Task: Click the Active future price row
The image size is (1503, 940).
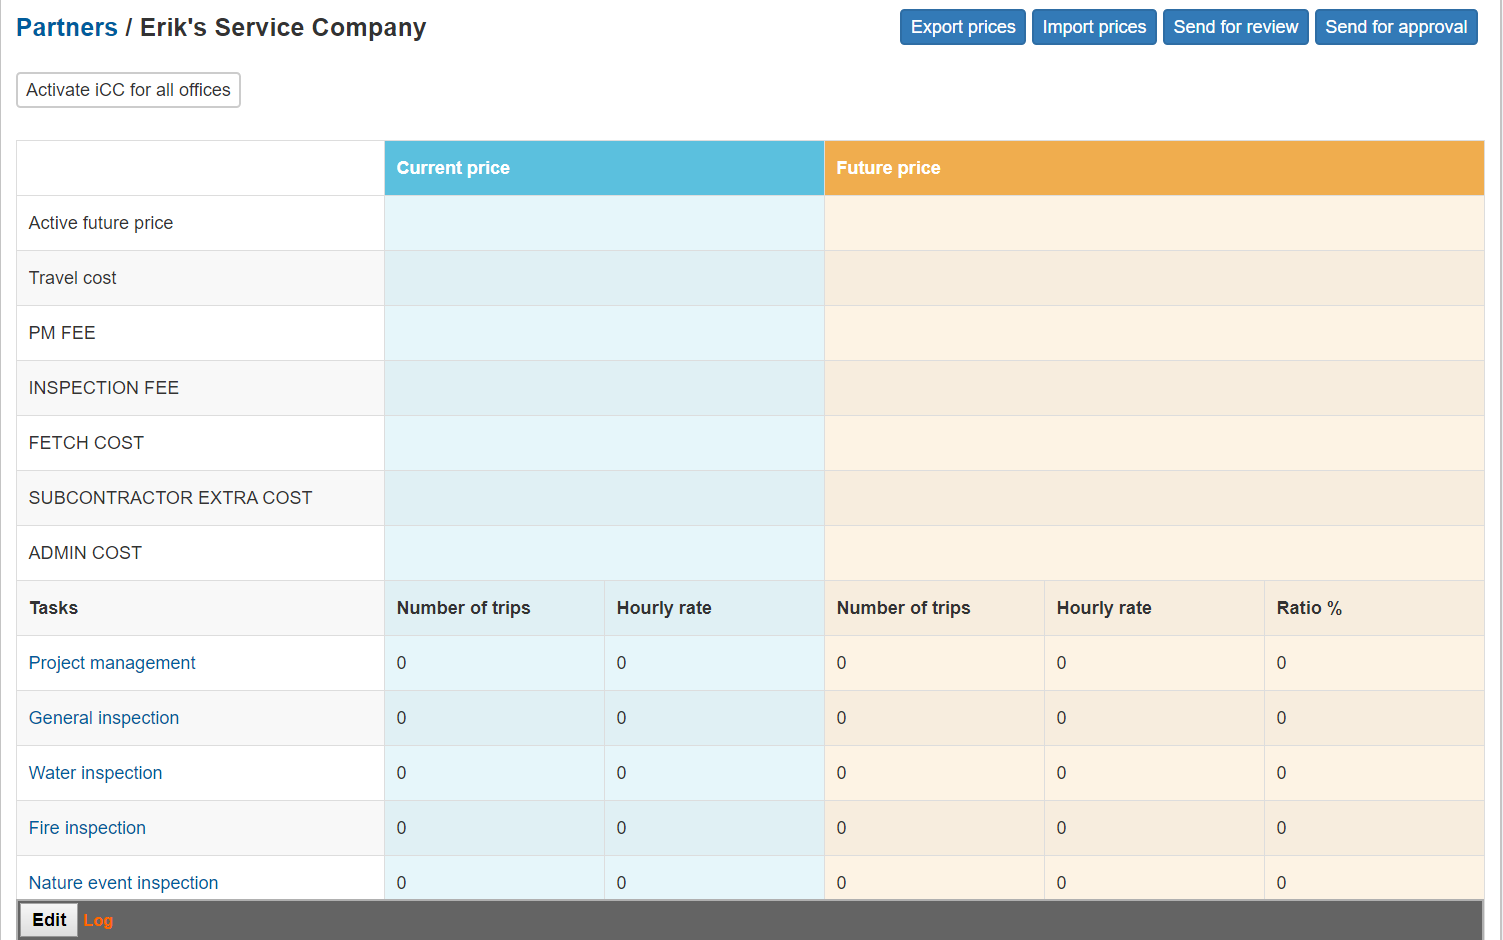Action: coord(101,223)
